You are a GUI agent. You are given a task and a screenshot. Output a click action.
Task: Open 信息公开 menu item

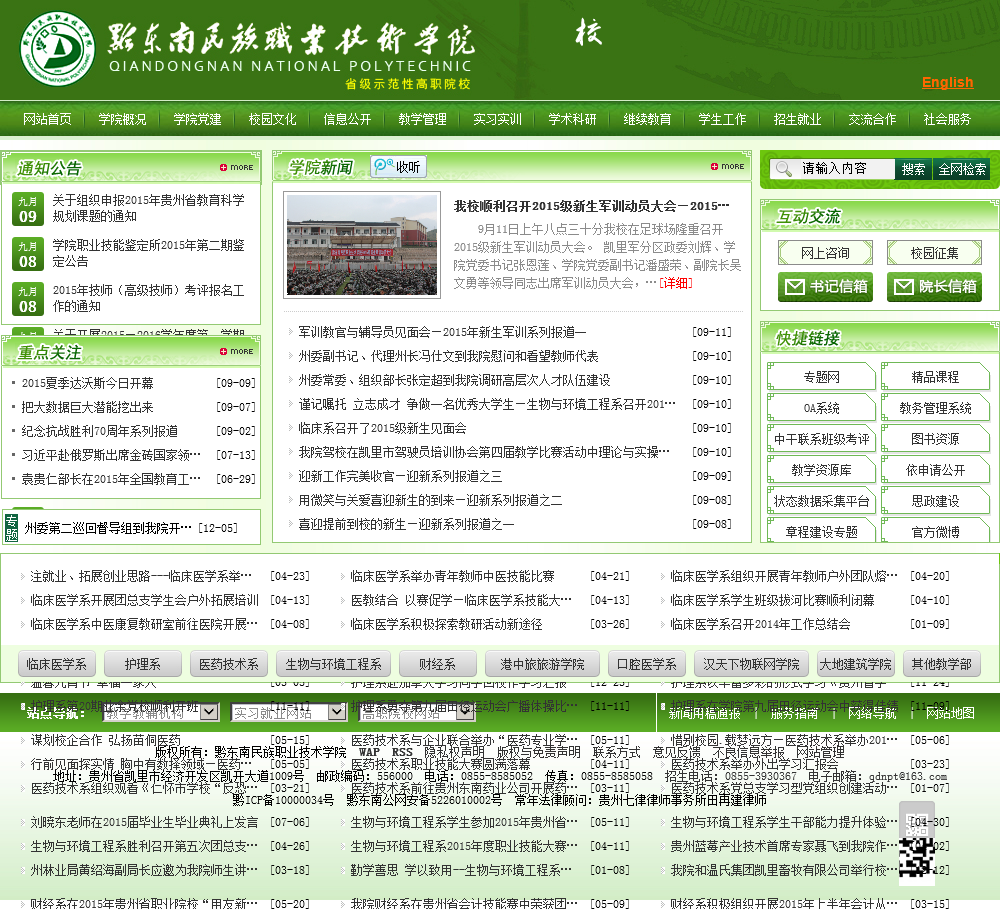click(347, 119)
